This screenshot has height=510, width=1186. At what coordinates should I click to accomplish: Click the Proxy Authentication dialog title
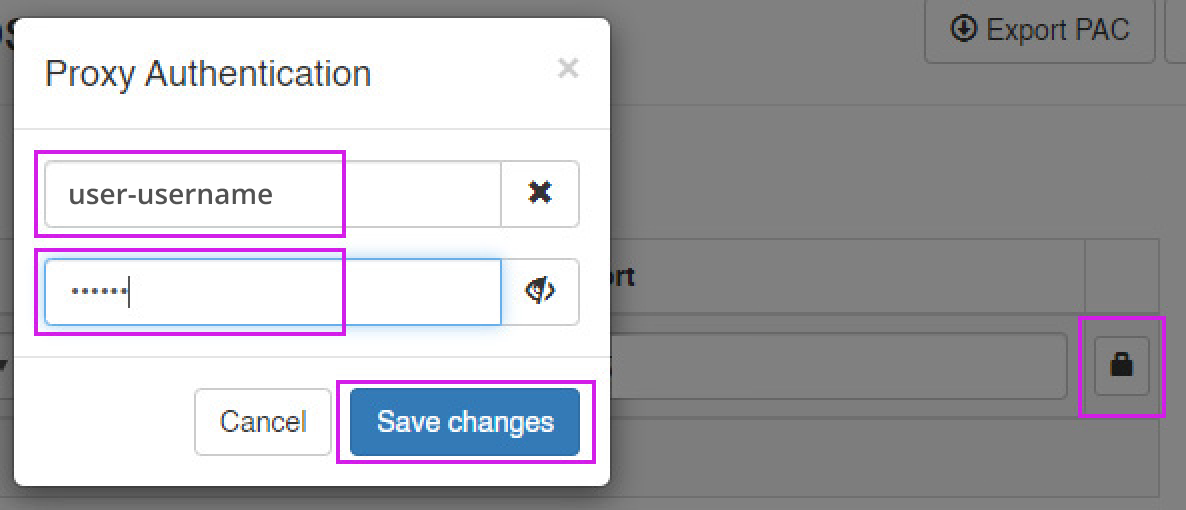point(208,74)
